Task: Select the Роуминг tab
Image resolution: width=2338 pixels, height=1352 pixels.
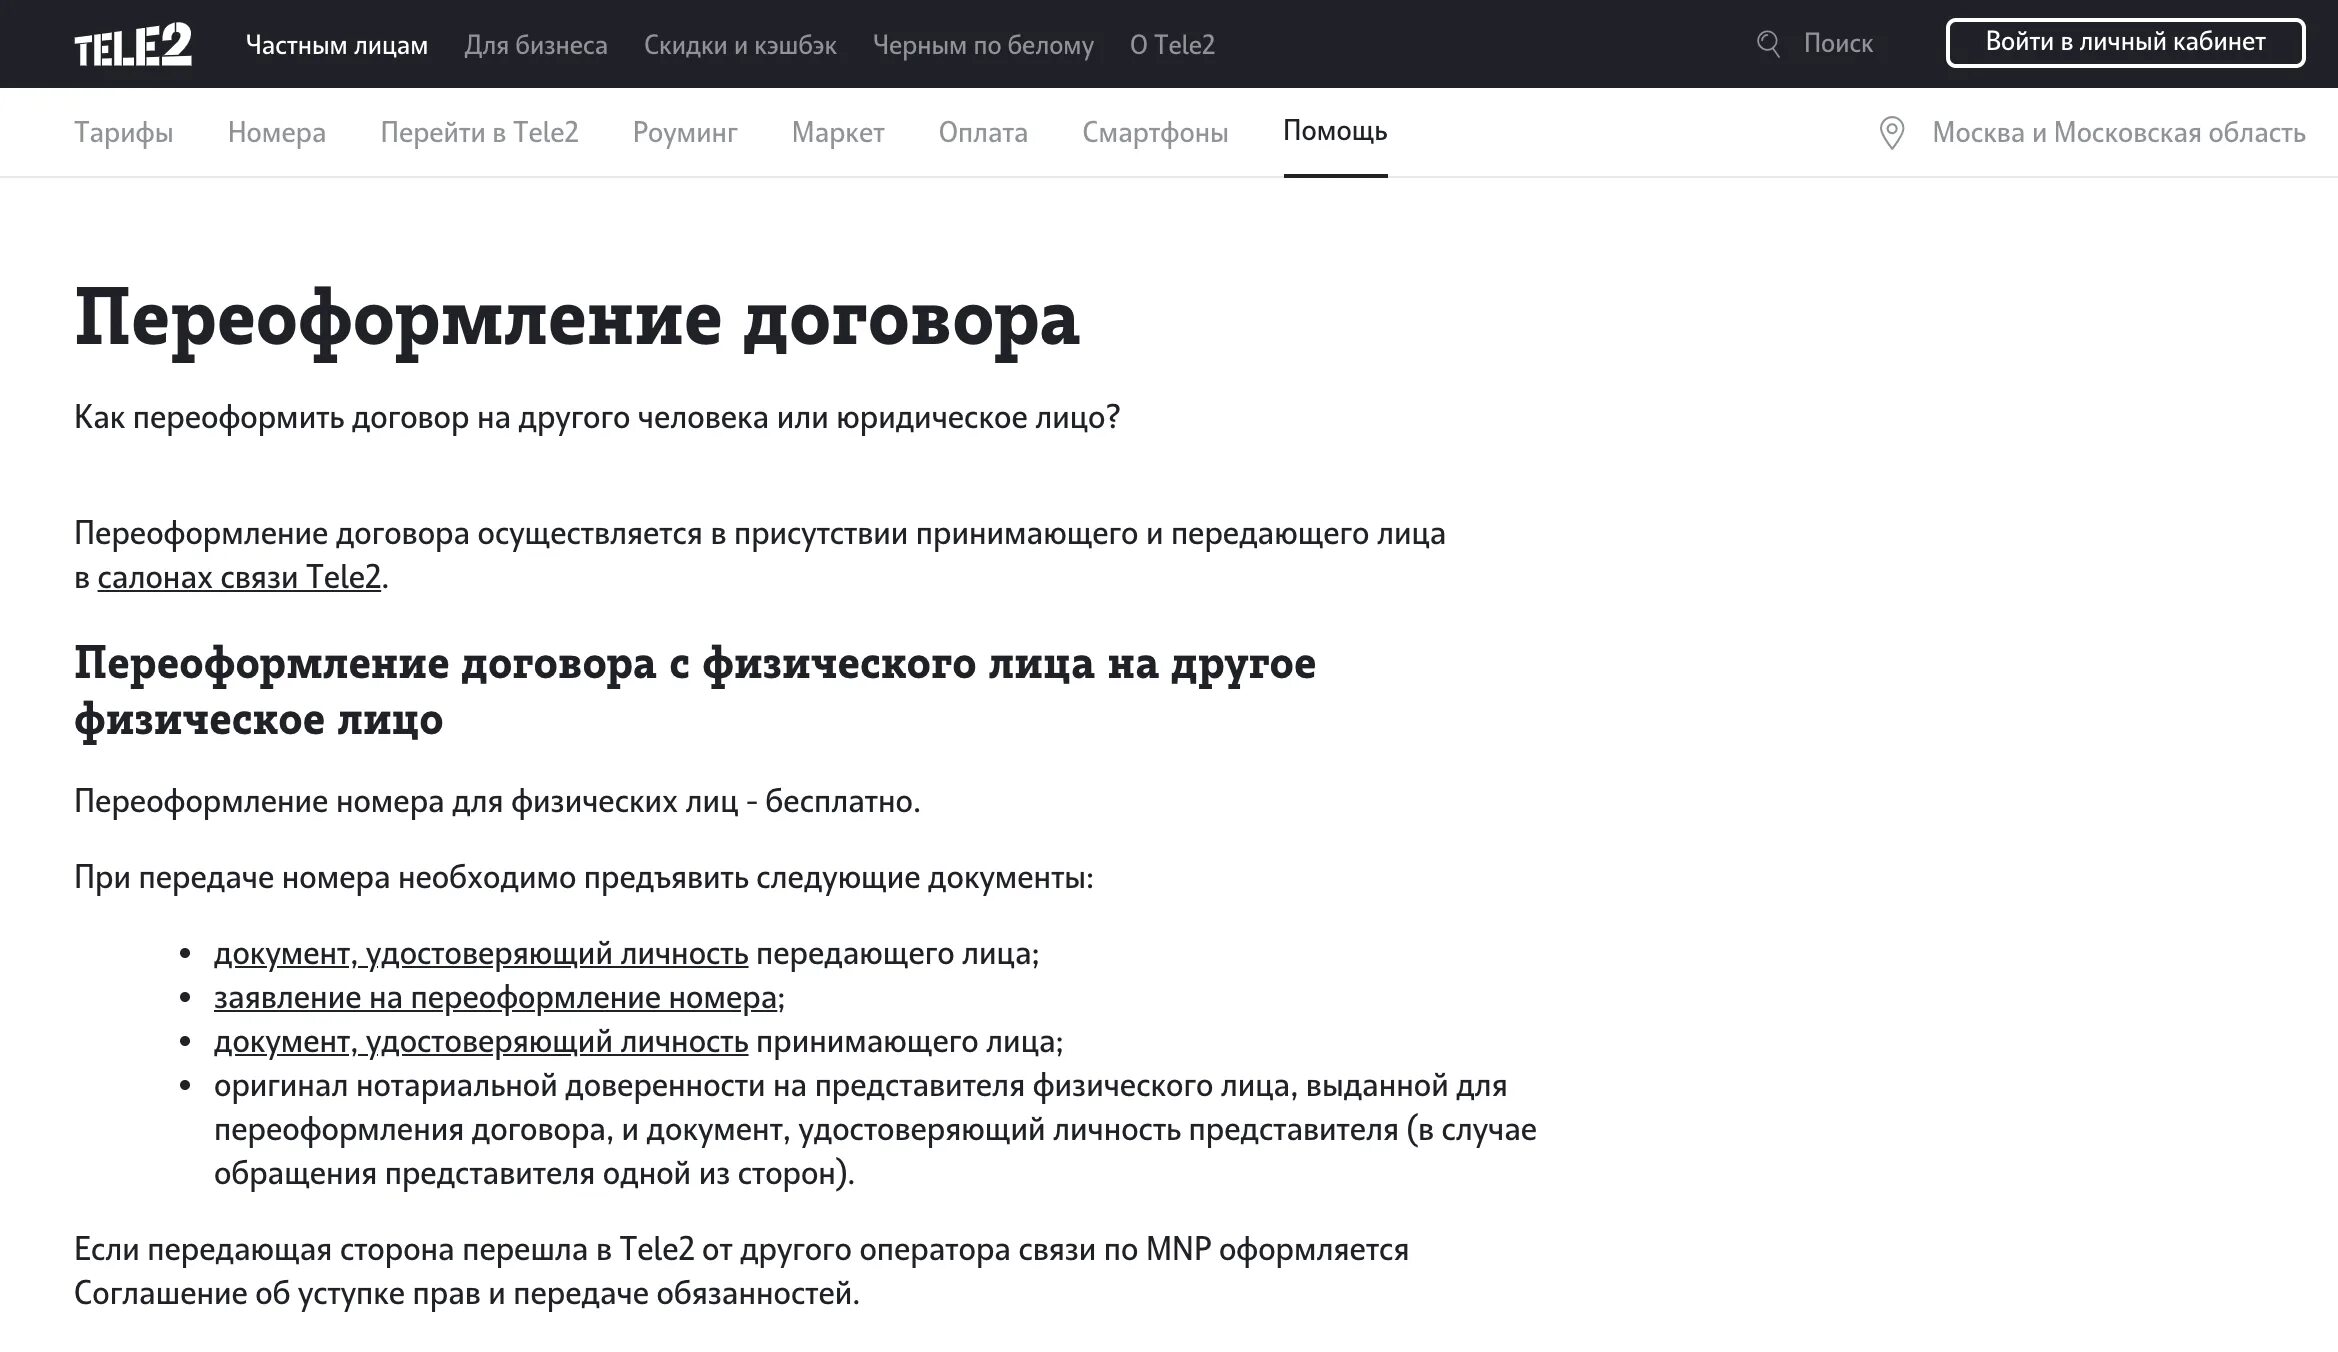Action: point(685,132)
